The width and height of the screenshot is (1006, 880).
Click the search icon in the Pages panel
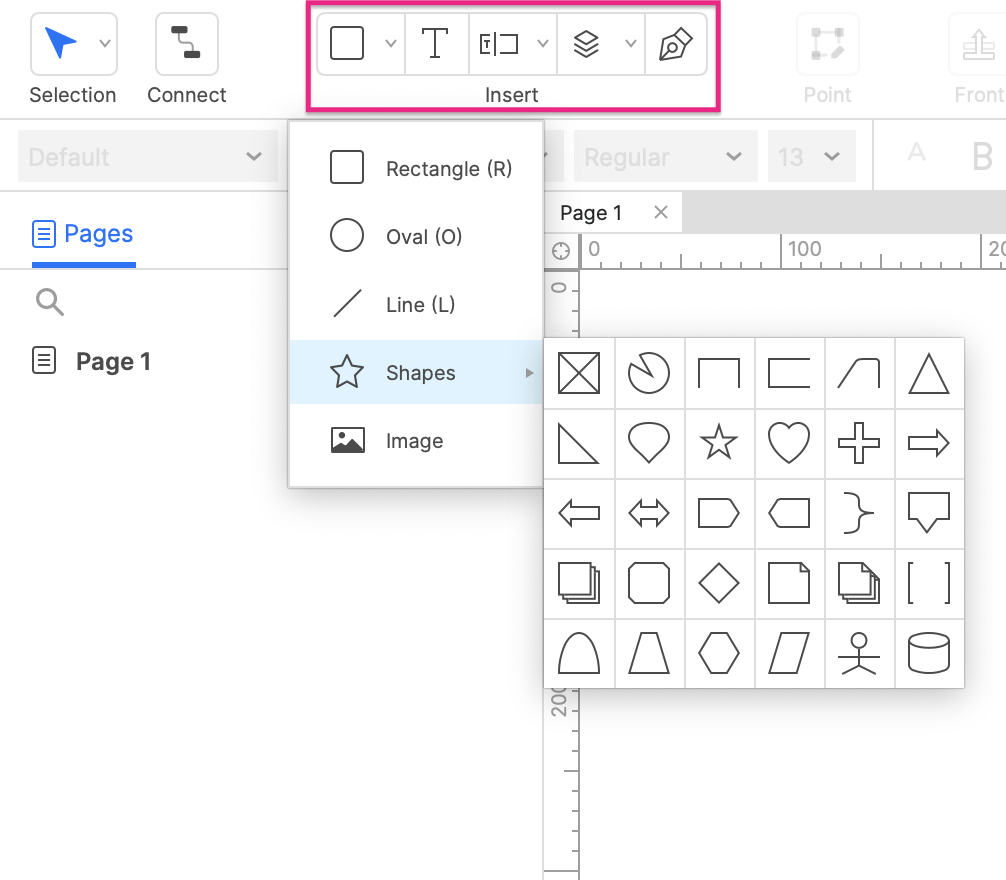tap(49, 302)
